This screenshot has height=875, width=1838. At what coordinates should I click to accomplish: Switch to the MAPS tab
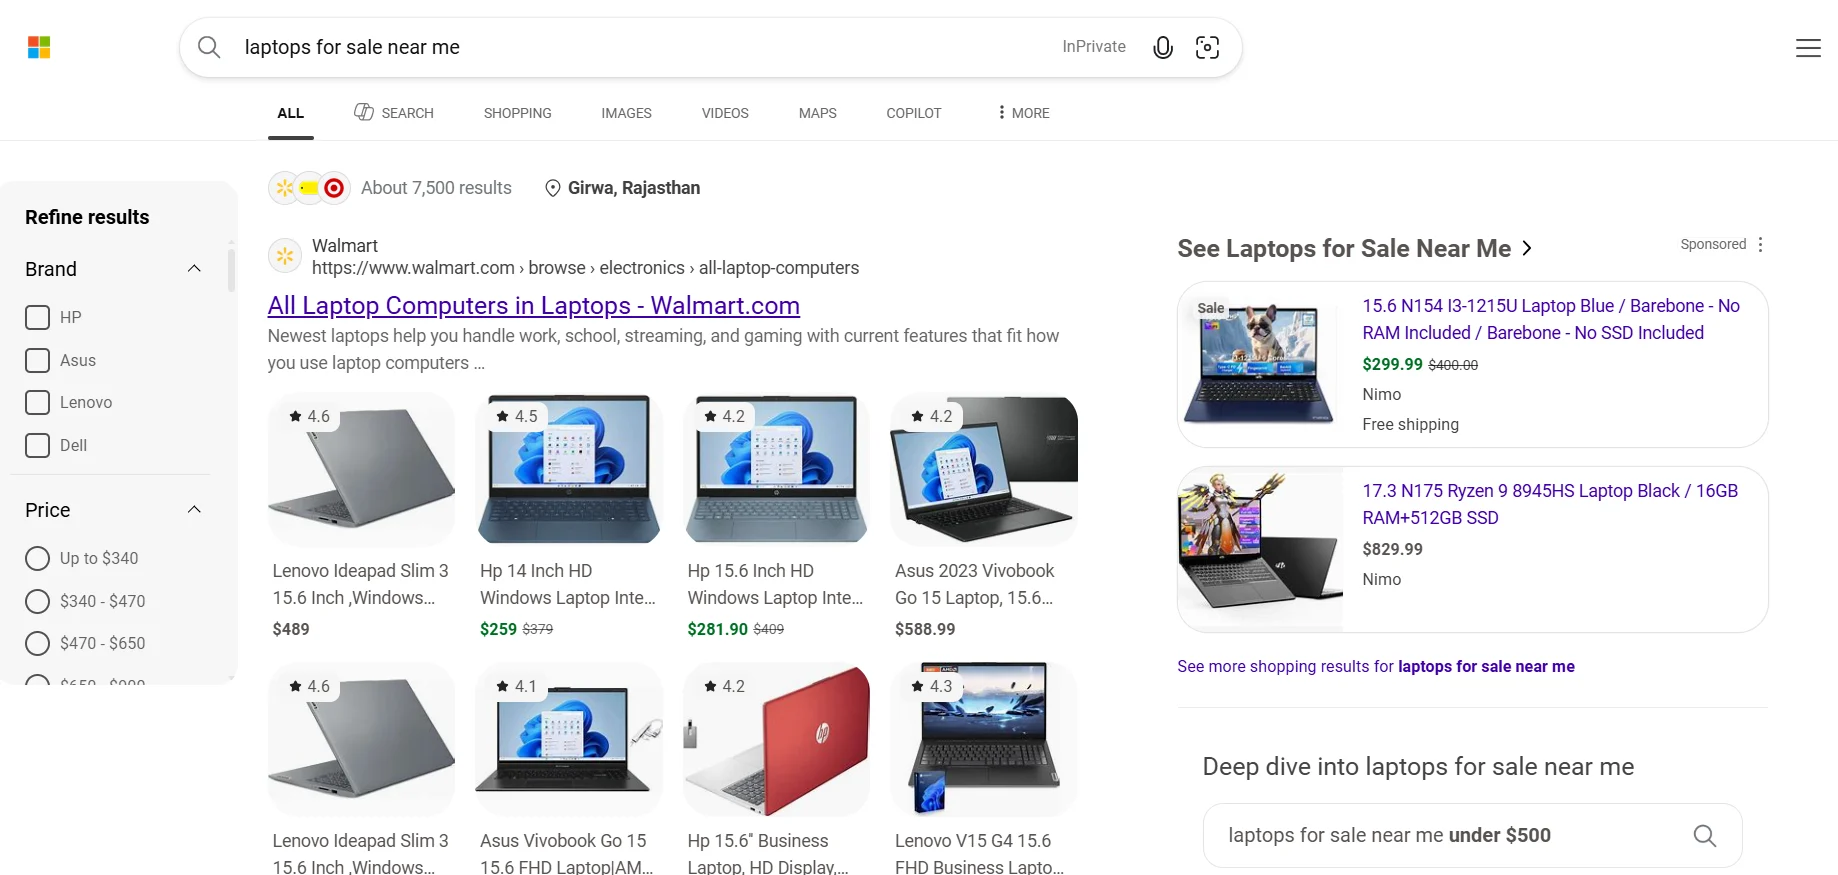[x=817, y=113]
